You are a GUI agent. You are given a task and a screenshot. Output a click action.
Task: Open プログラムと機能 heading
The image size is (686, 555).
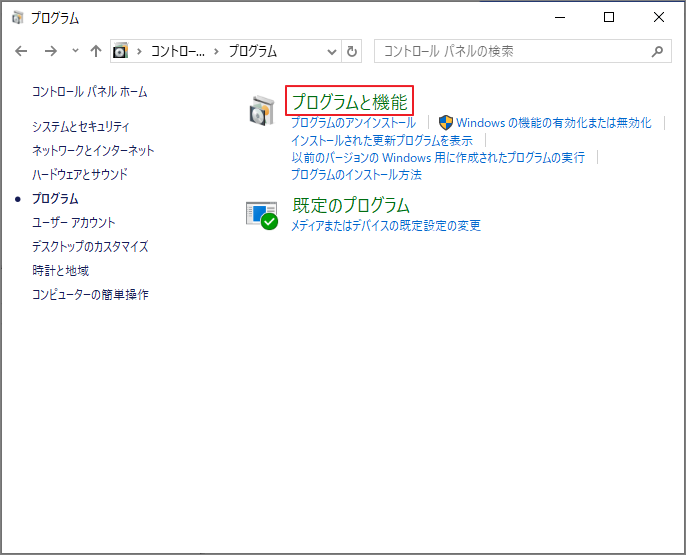click(x=350, y=101)
